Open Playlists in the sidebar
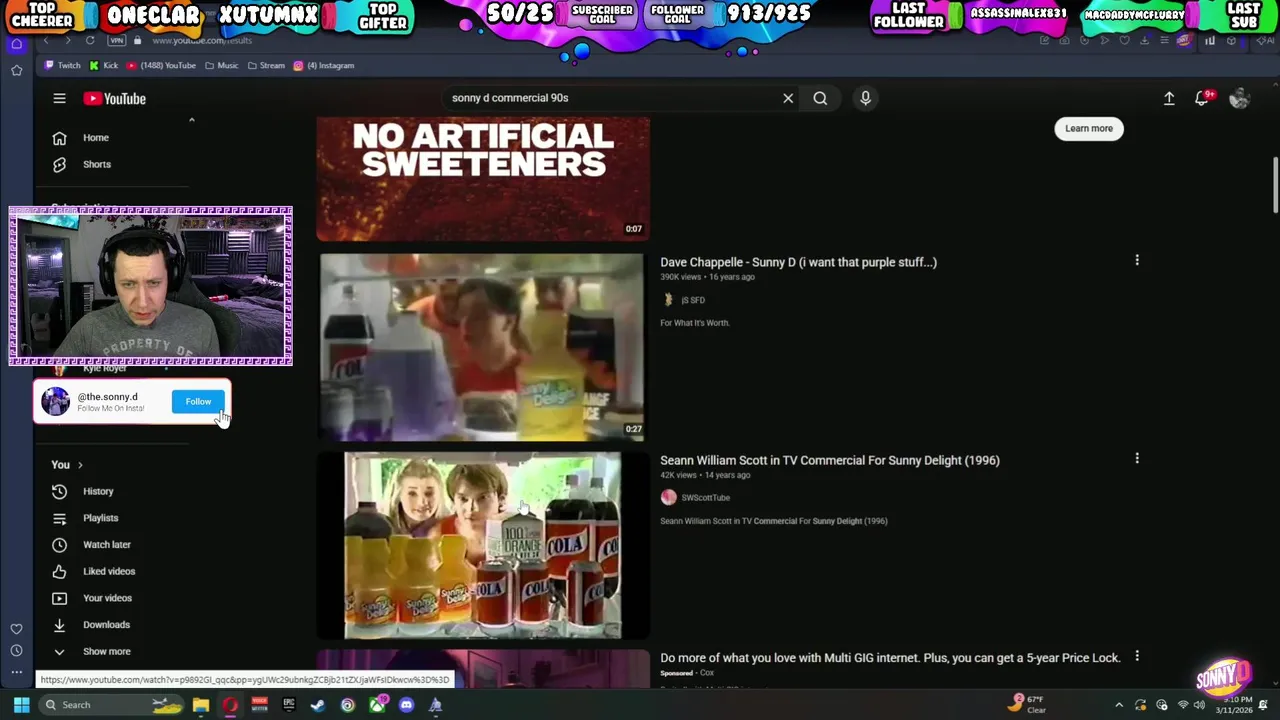The height and width of the screenshot is (720, 1280). point(99,518)
